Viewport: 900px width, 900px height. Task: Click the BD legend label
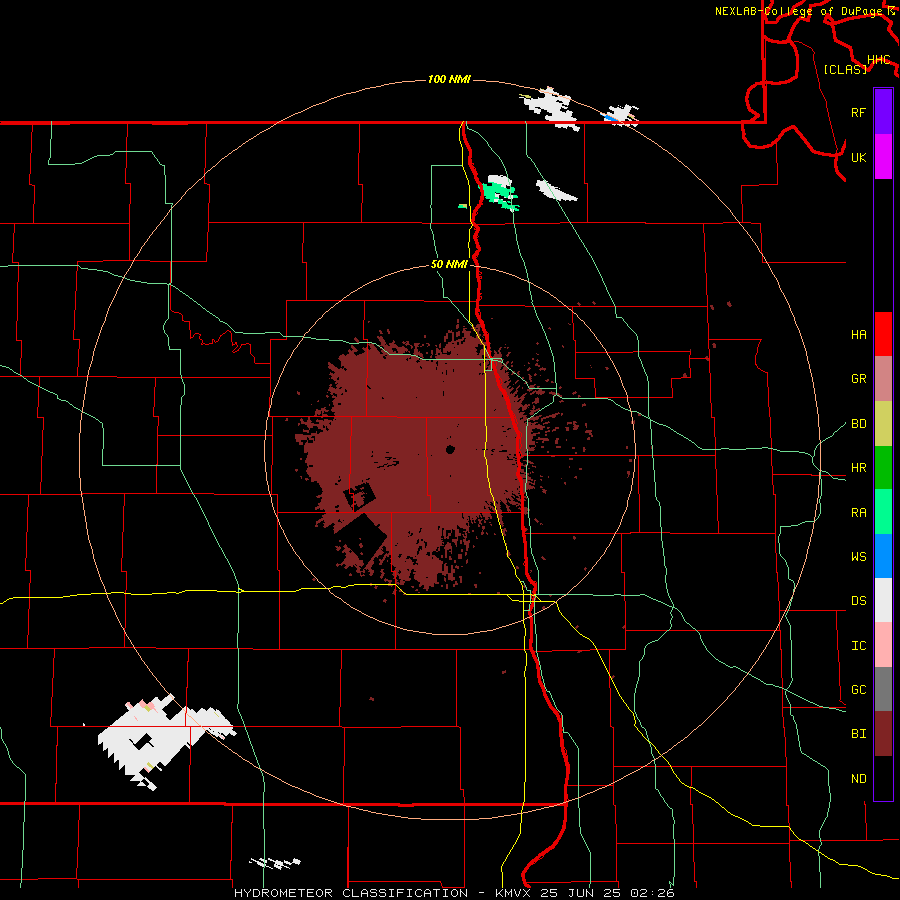click(858, 424)
